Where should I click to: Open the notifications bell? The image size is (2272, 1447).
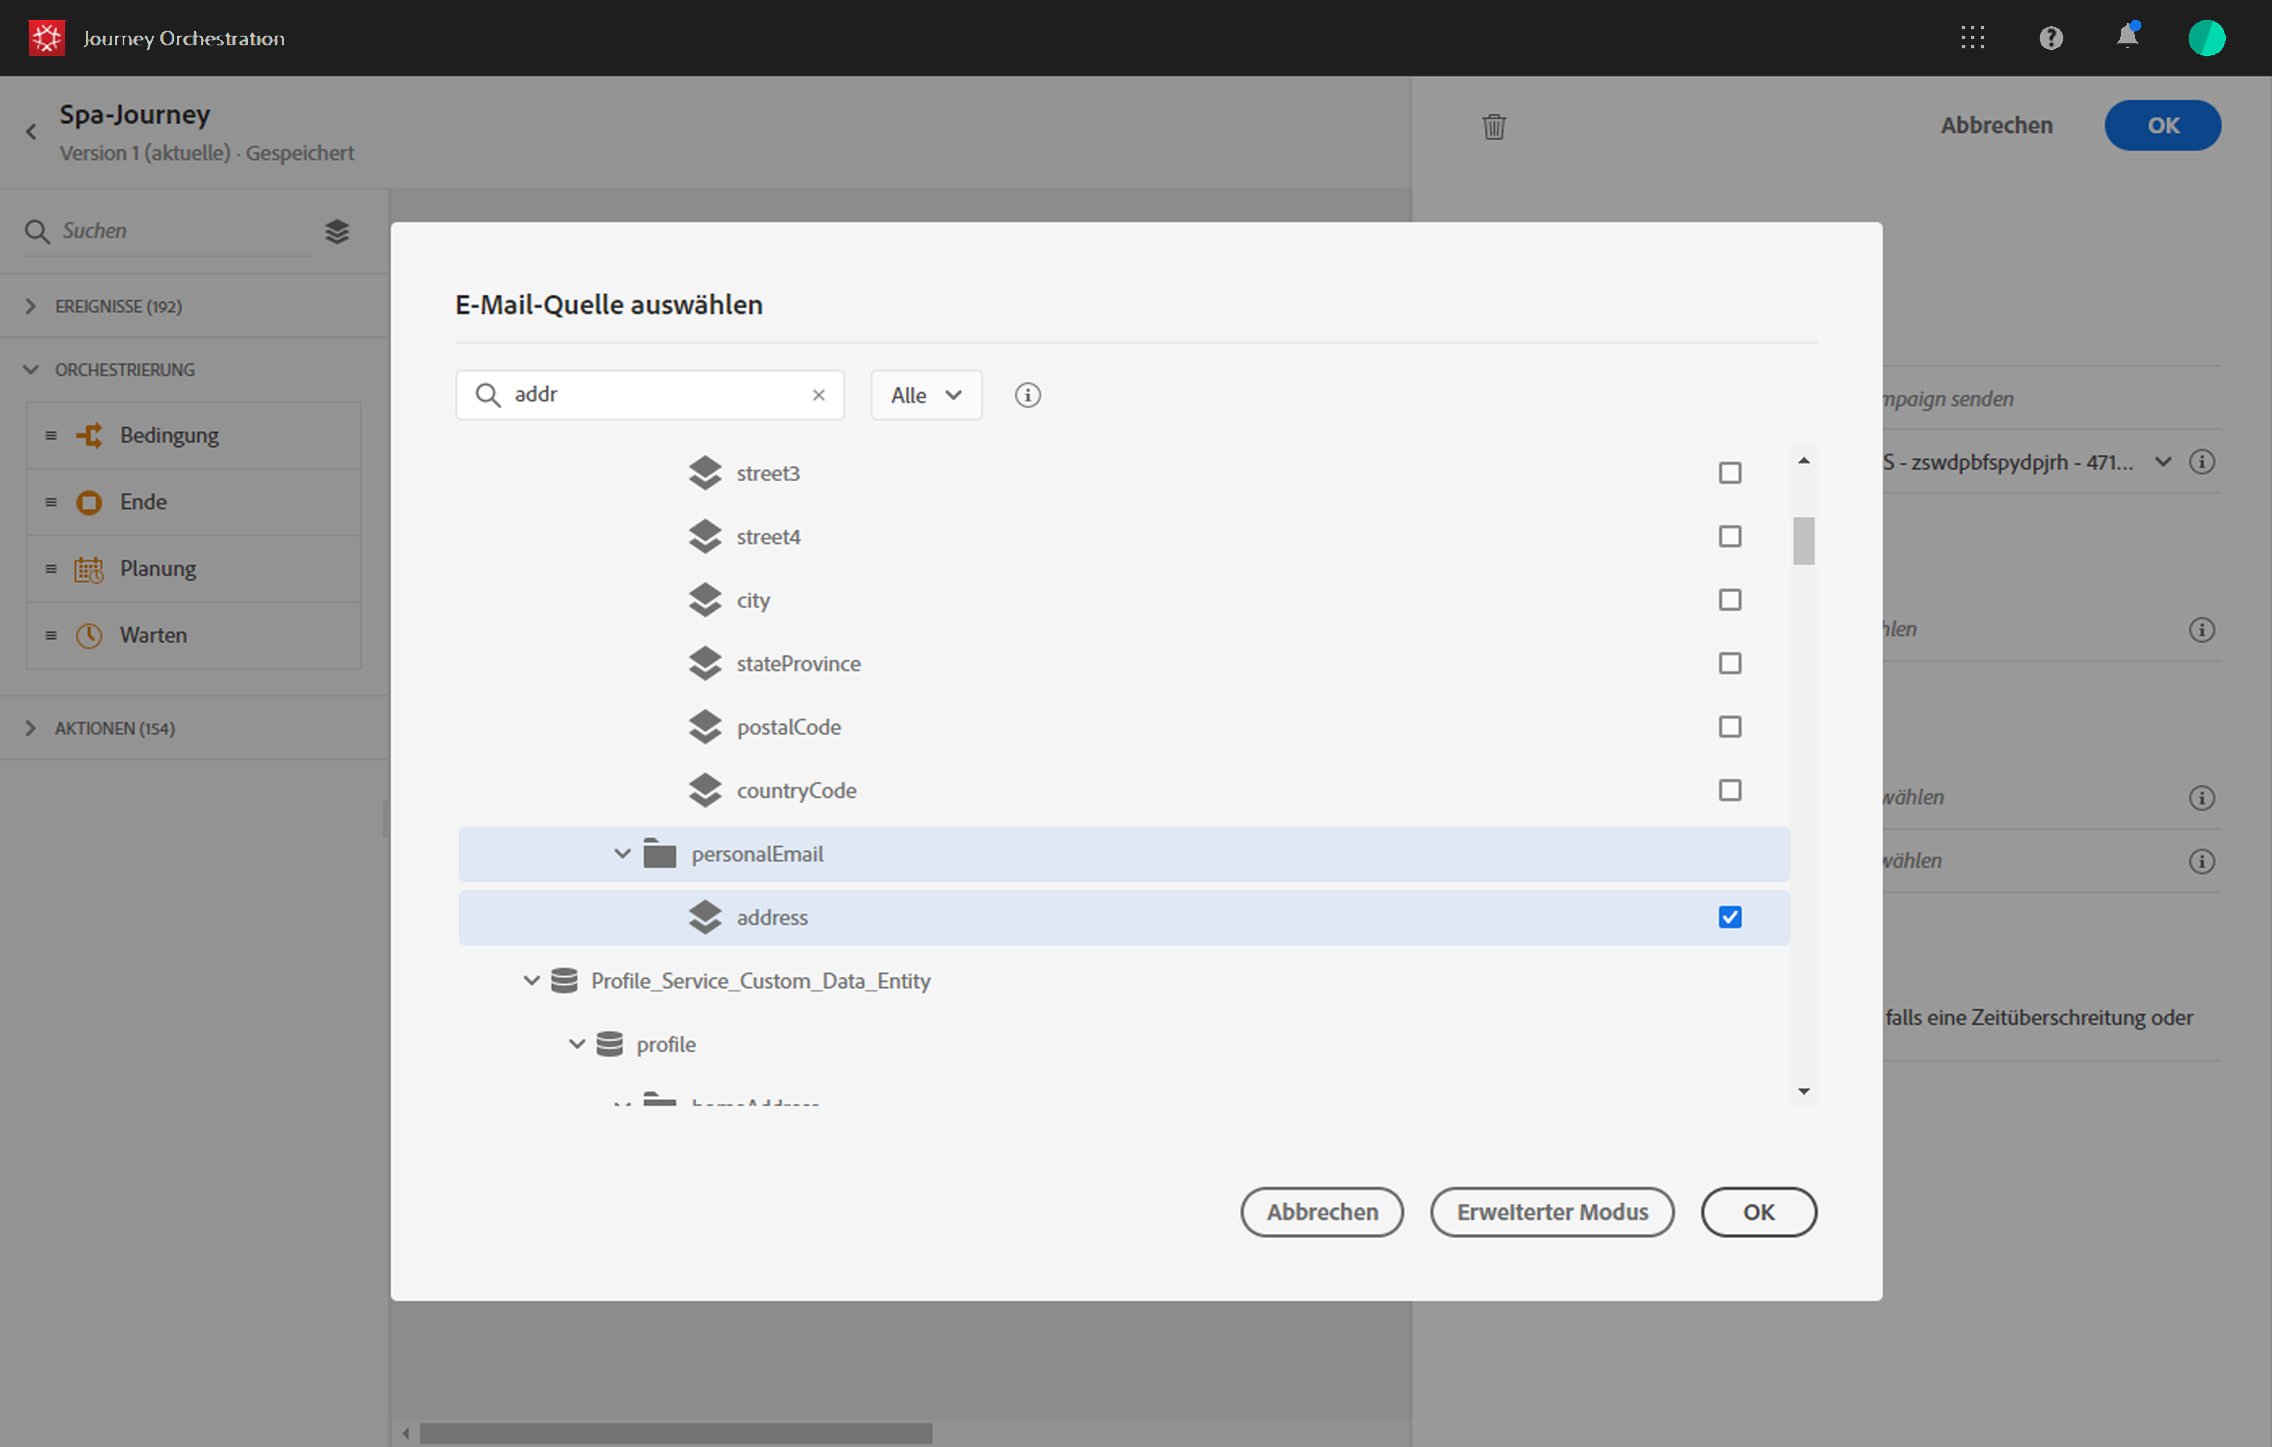(x=2127, y=37)
